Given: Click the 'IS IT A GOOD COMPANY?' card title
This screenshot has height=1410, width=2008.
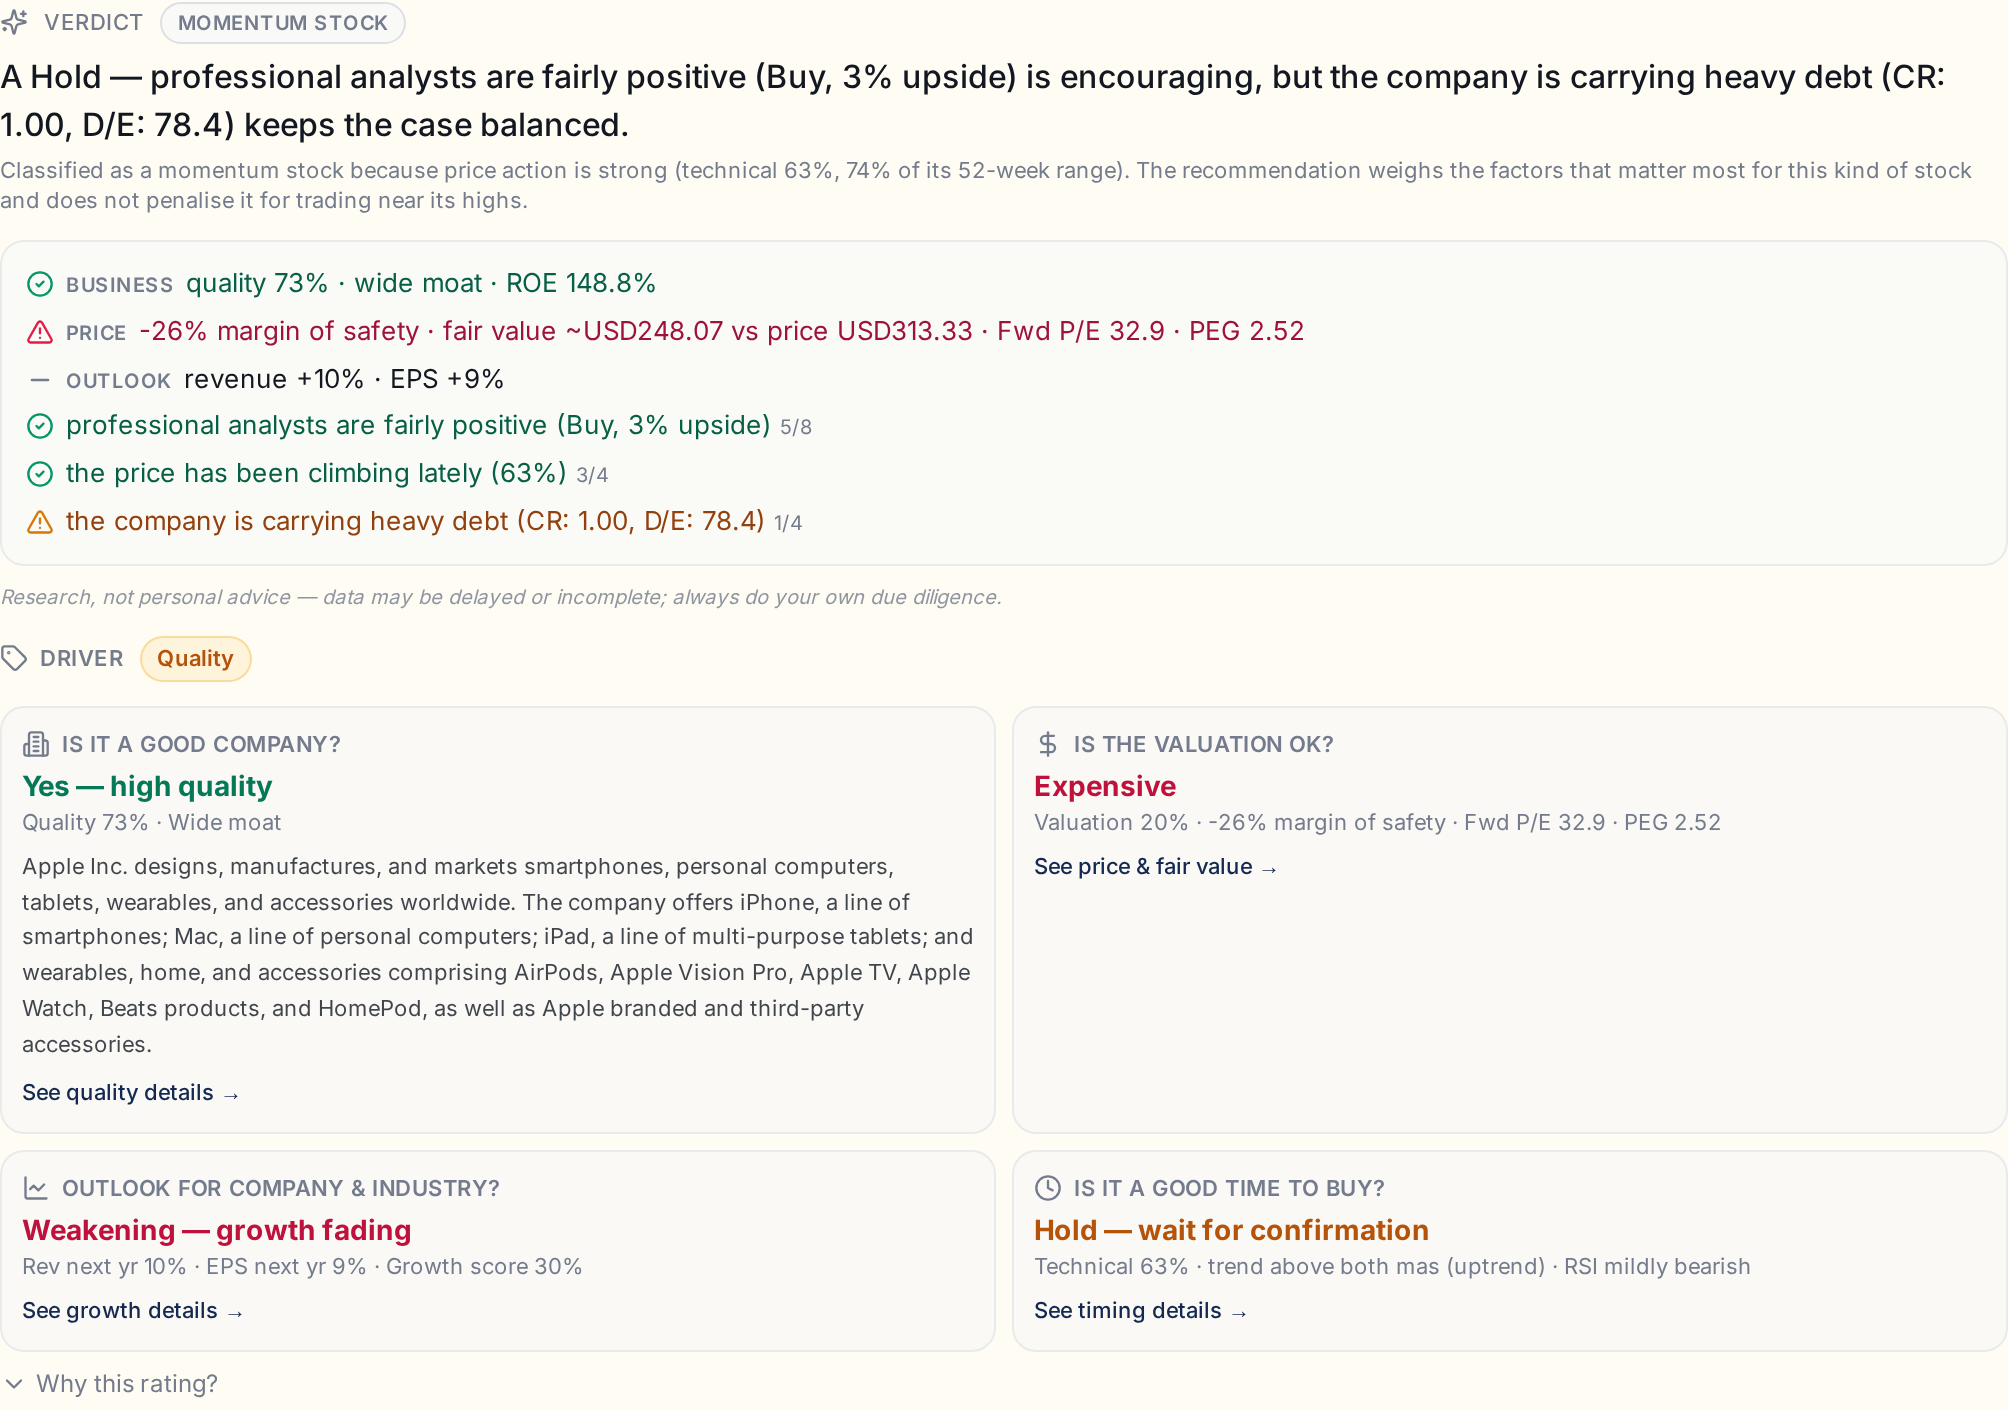Looking at the screenshot, I should (x=201, y=745).
